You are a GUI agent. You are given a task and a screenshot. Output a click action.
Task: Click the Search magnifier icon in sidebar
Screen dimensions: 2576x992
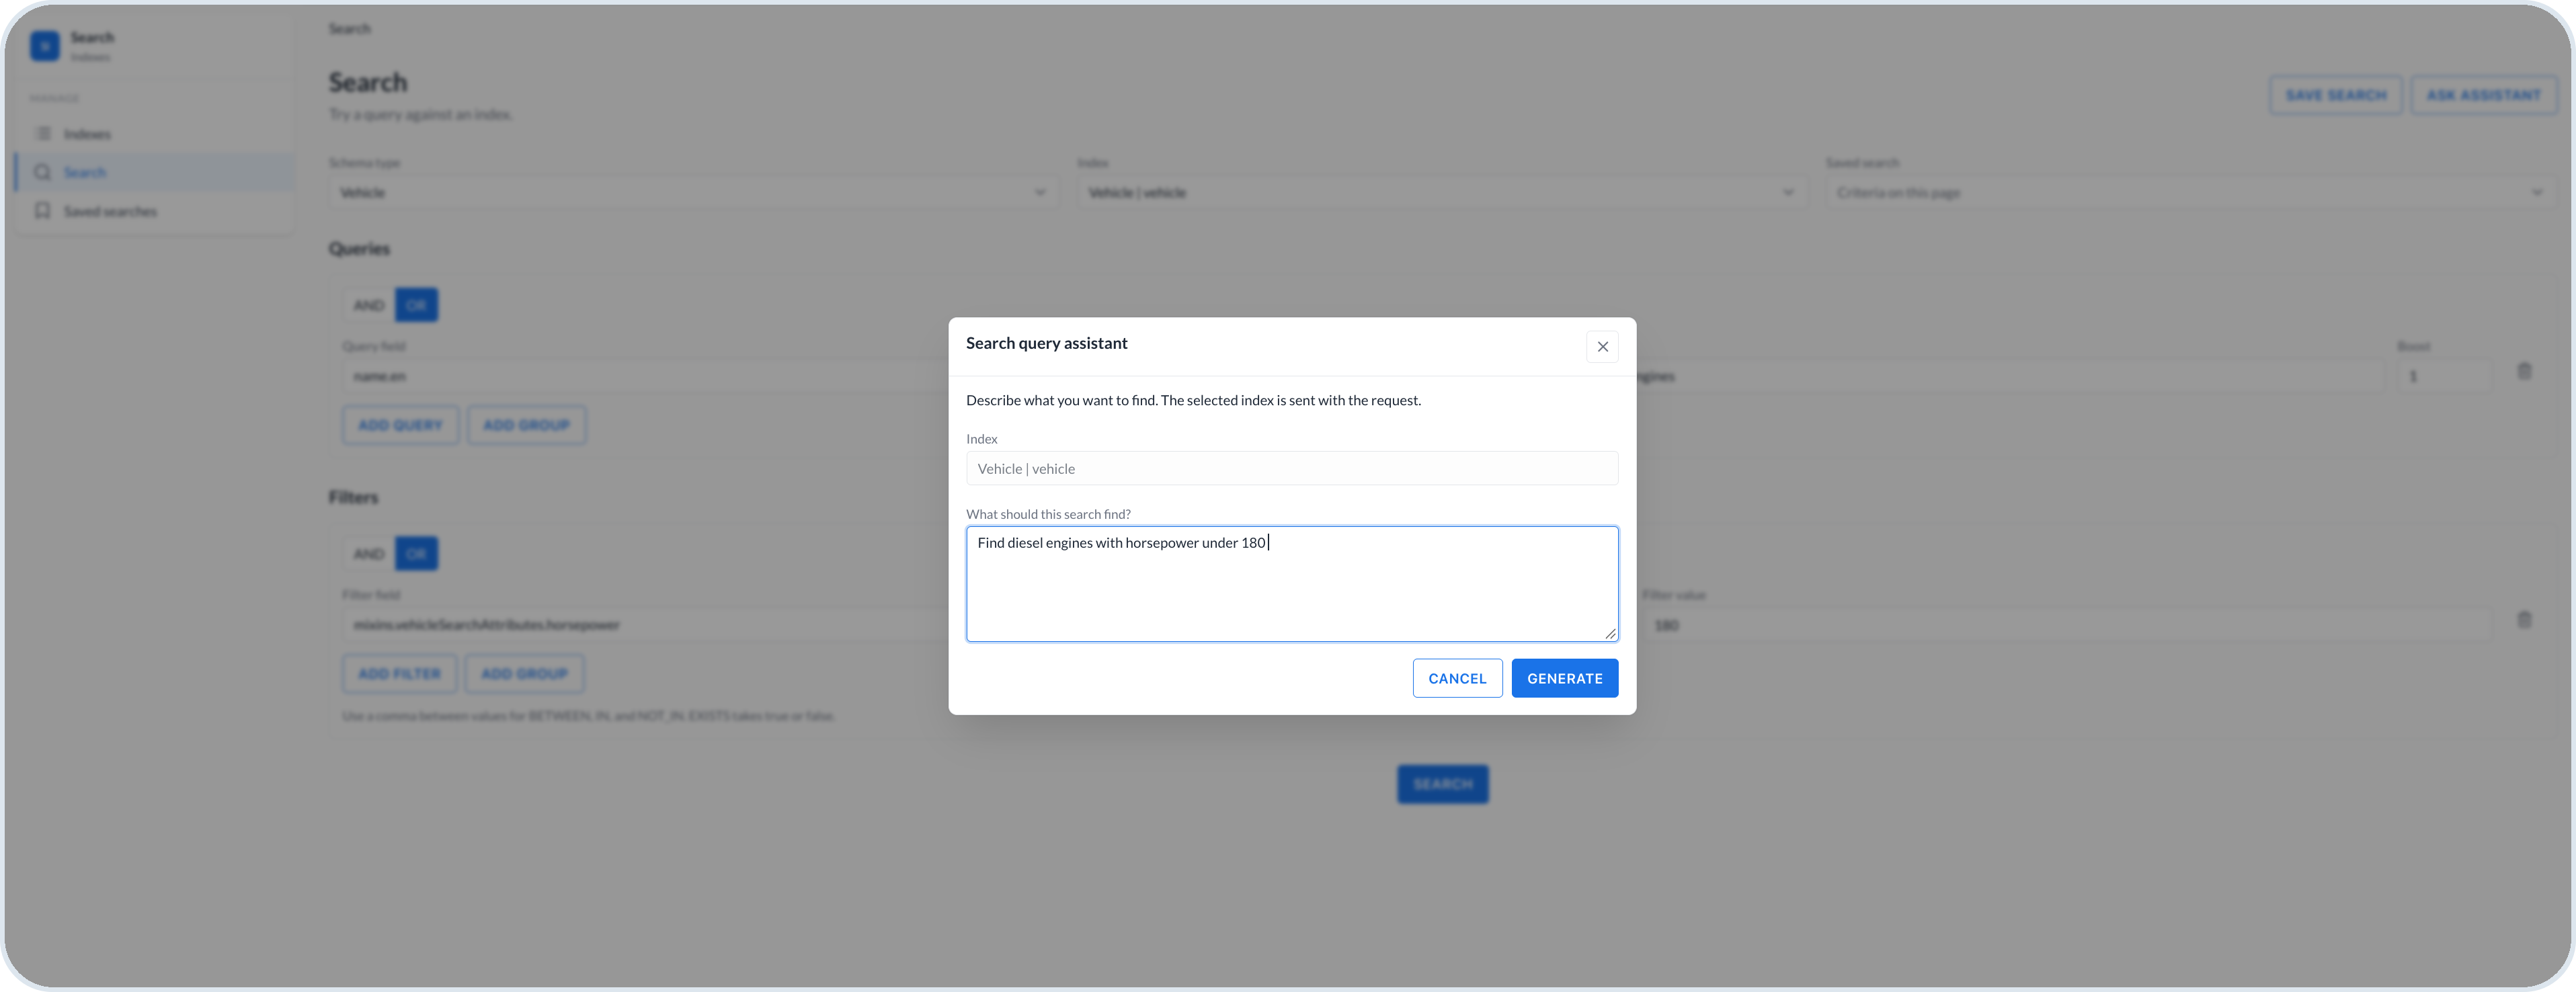(43, 172)
